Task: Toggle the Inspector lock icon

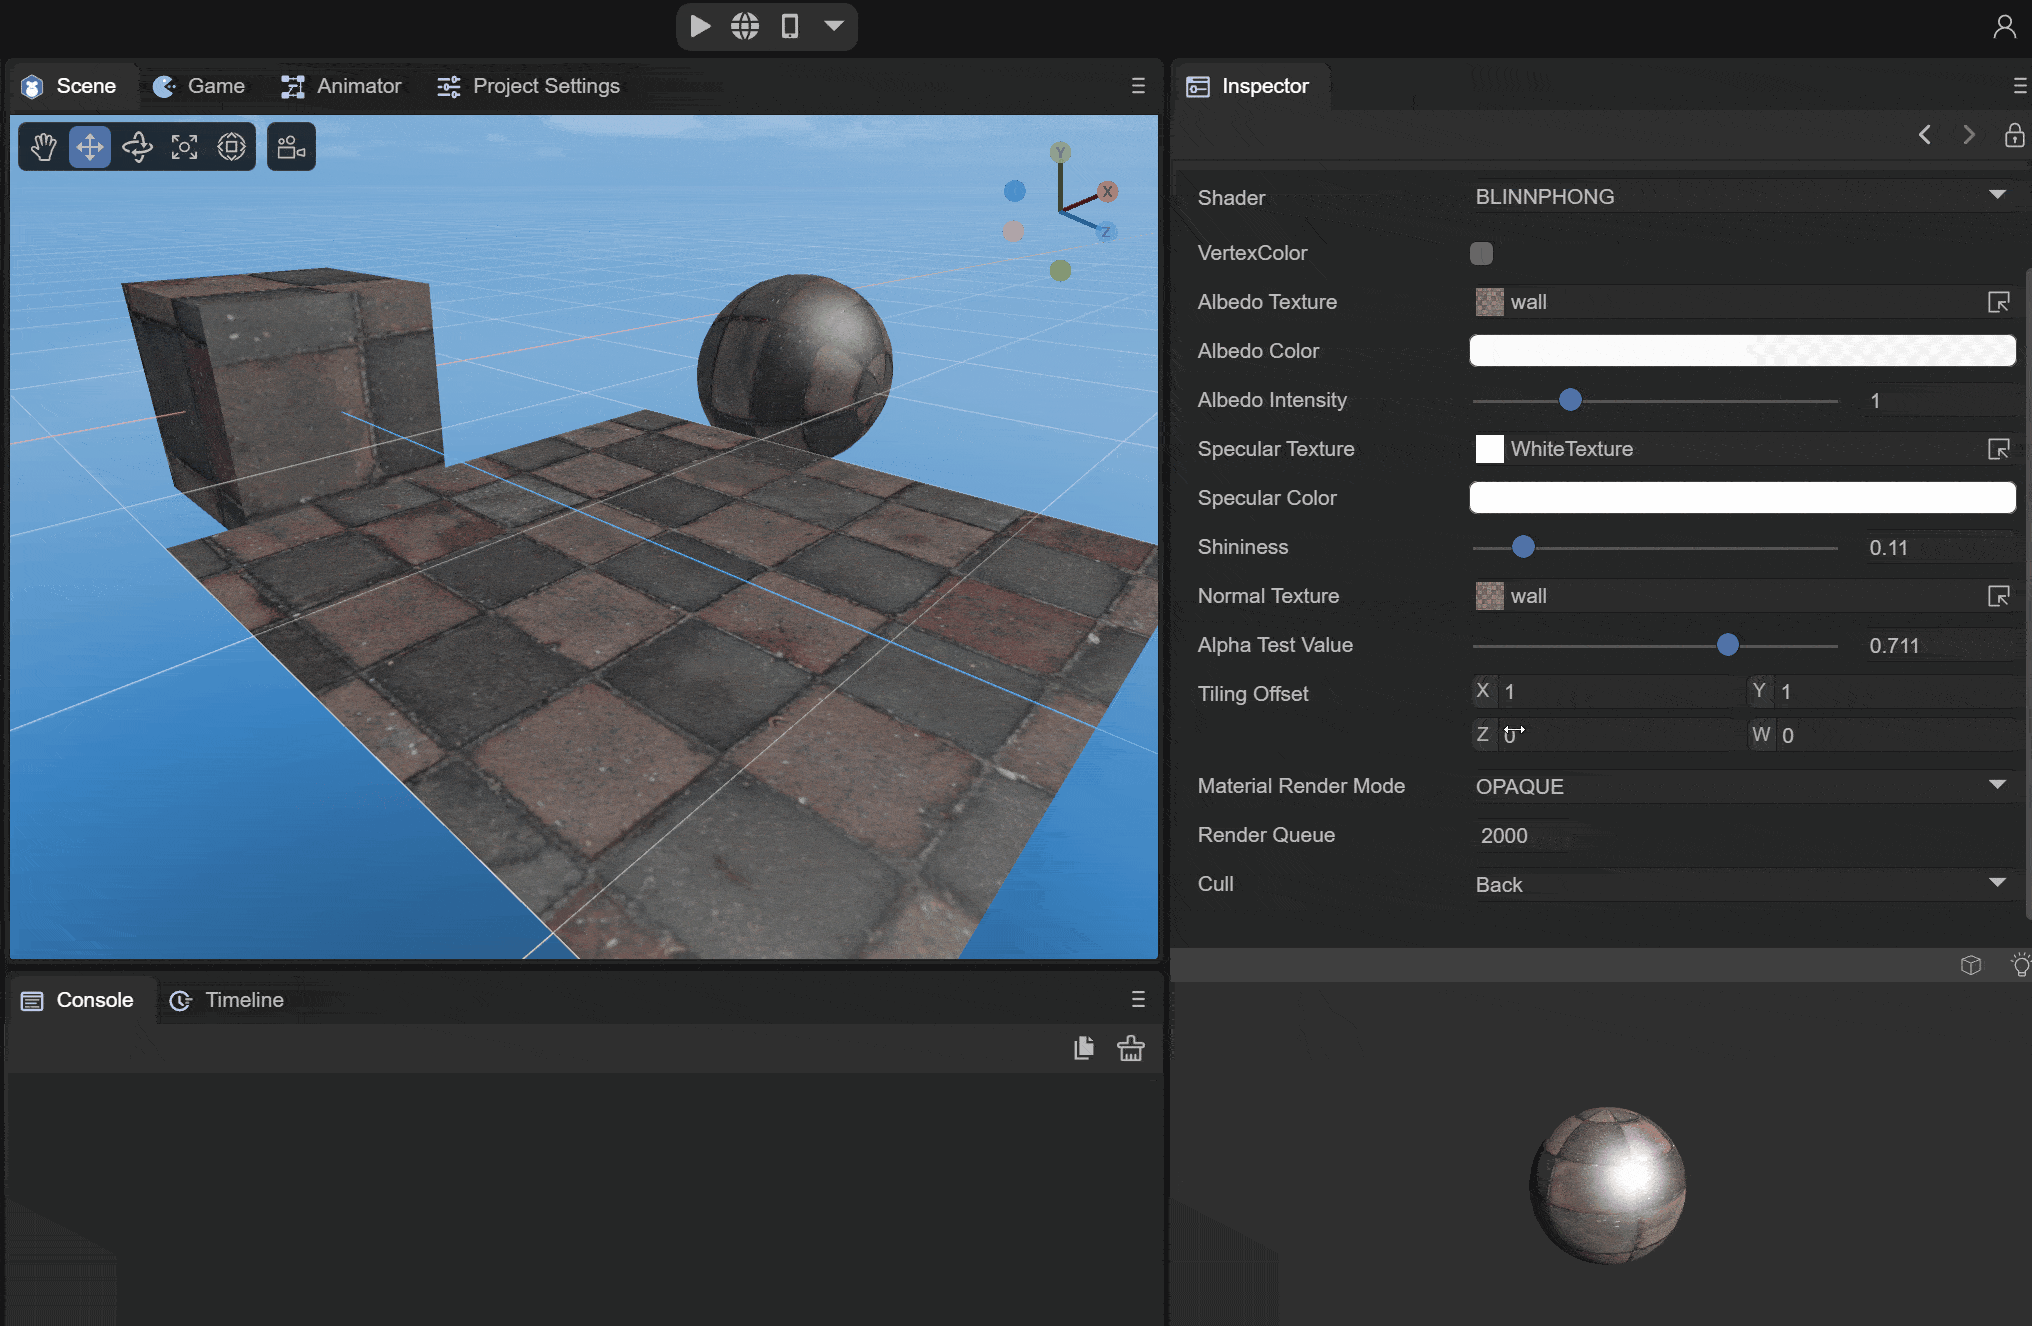Action: pos(2014,135)
